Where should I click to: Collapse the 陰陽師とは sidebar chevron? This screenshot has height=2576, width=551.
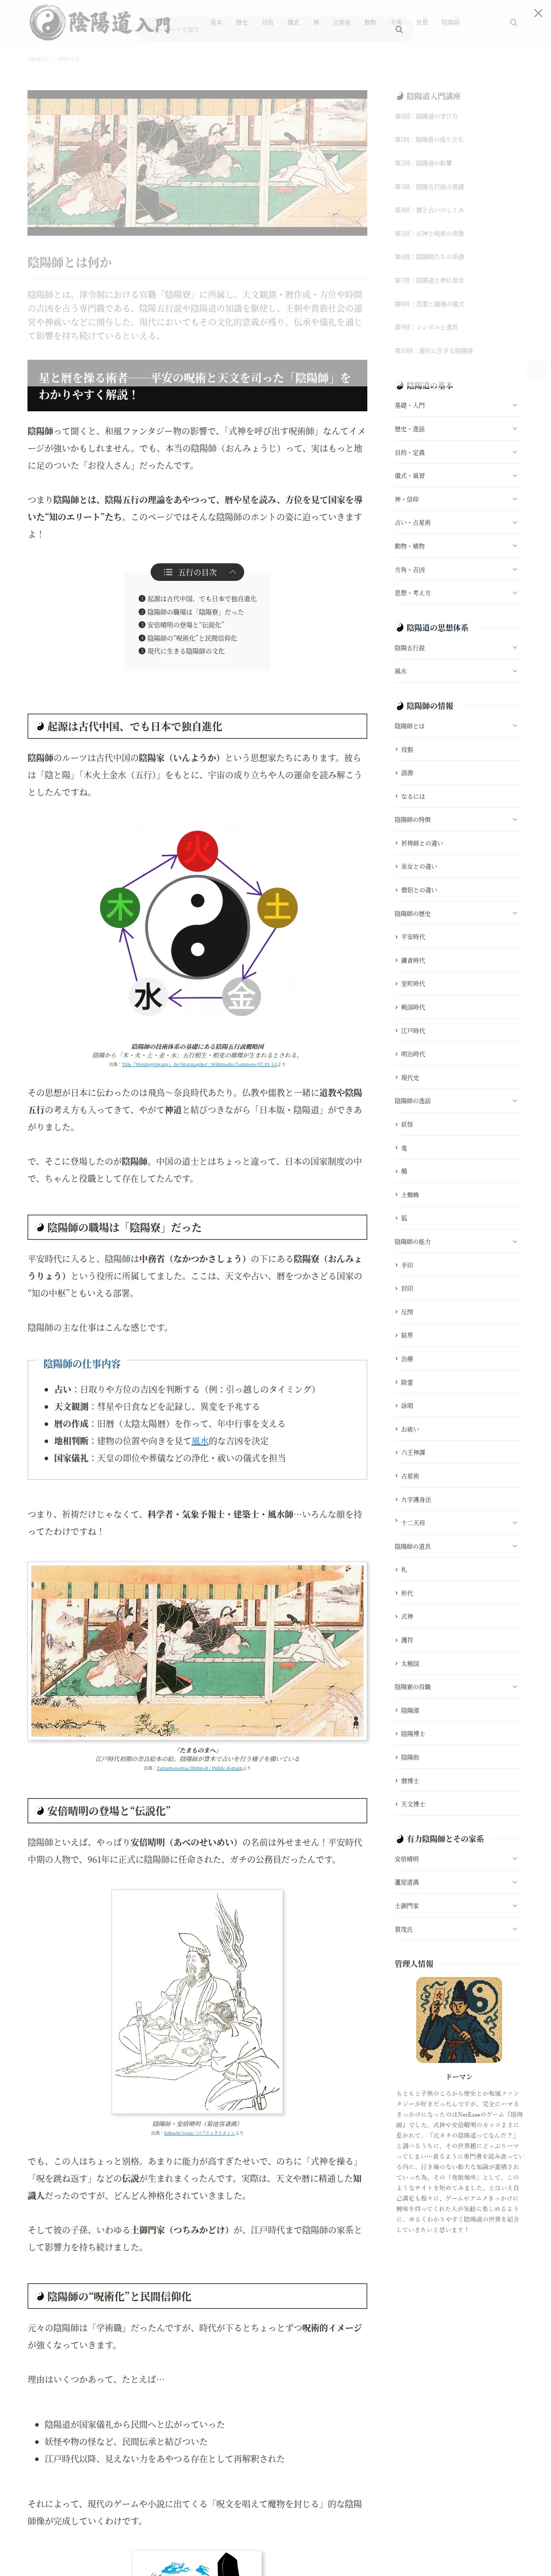(515, 726)
